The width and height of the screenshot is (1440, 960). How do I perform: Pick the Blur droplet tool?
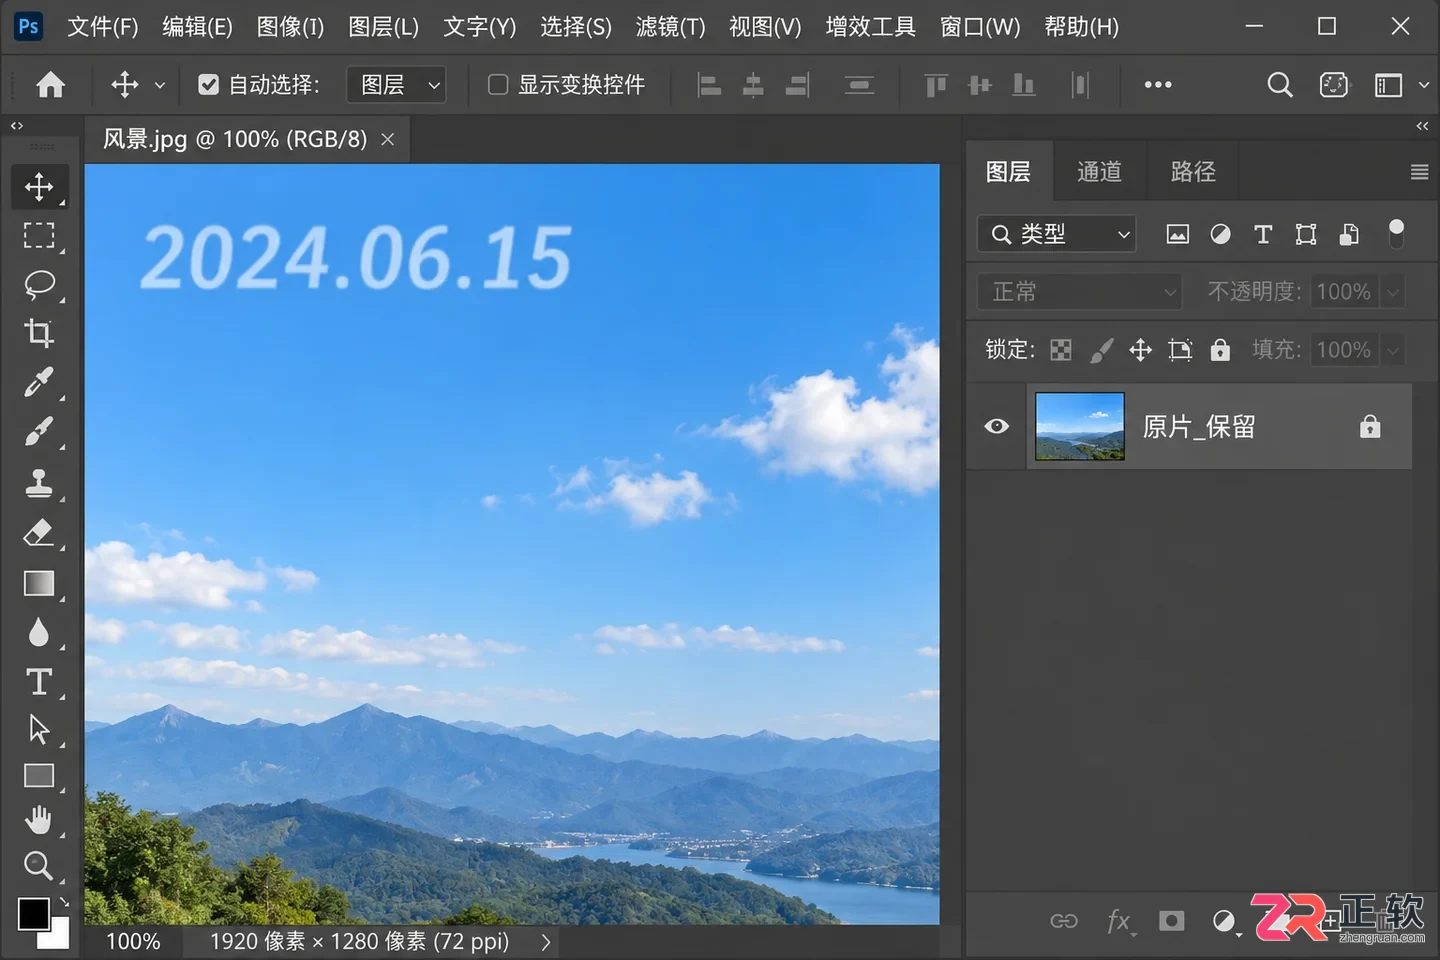tap(39, 633)
